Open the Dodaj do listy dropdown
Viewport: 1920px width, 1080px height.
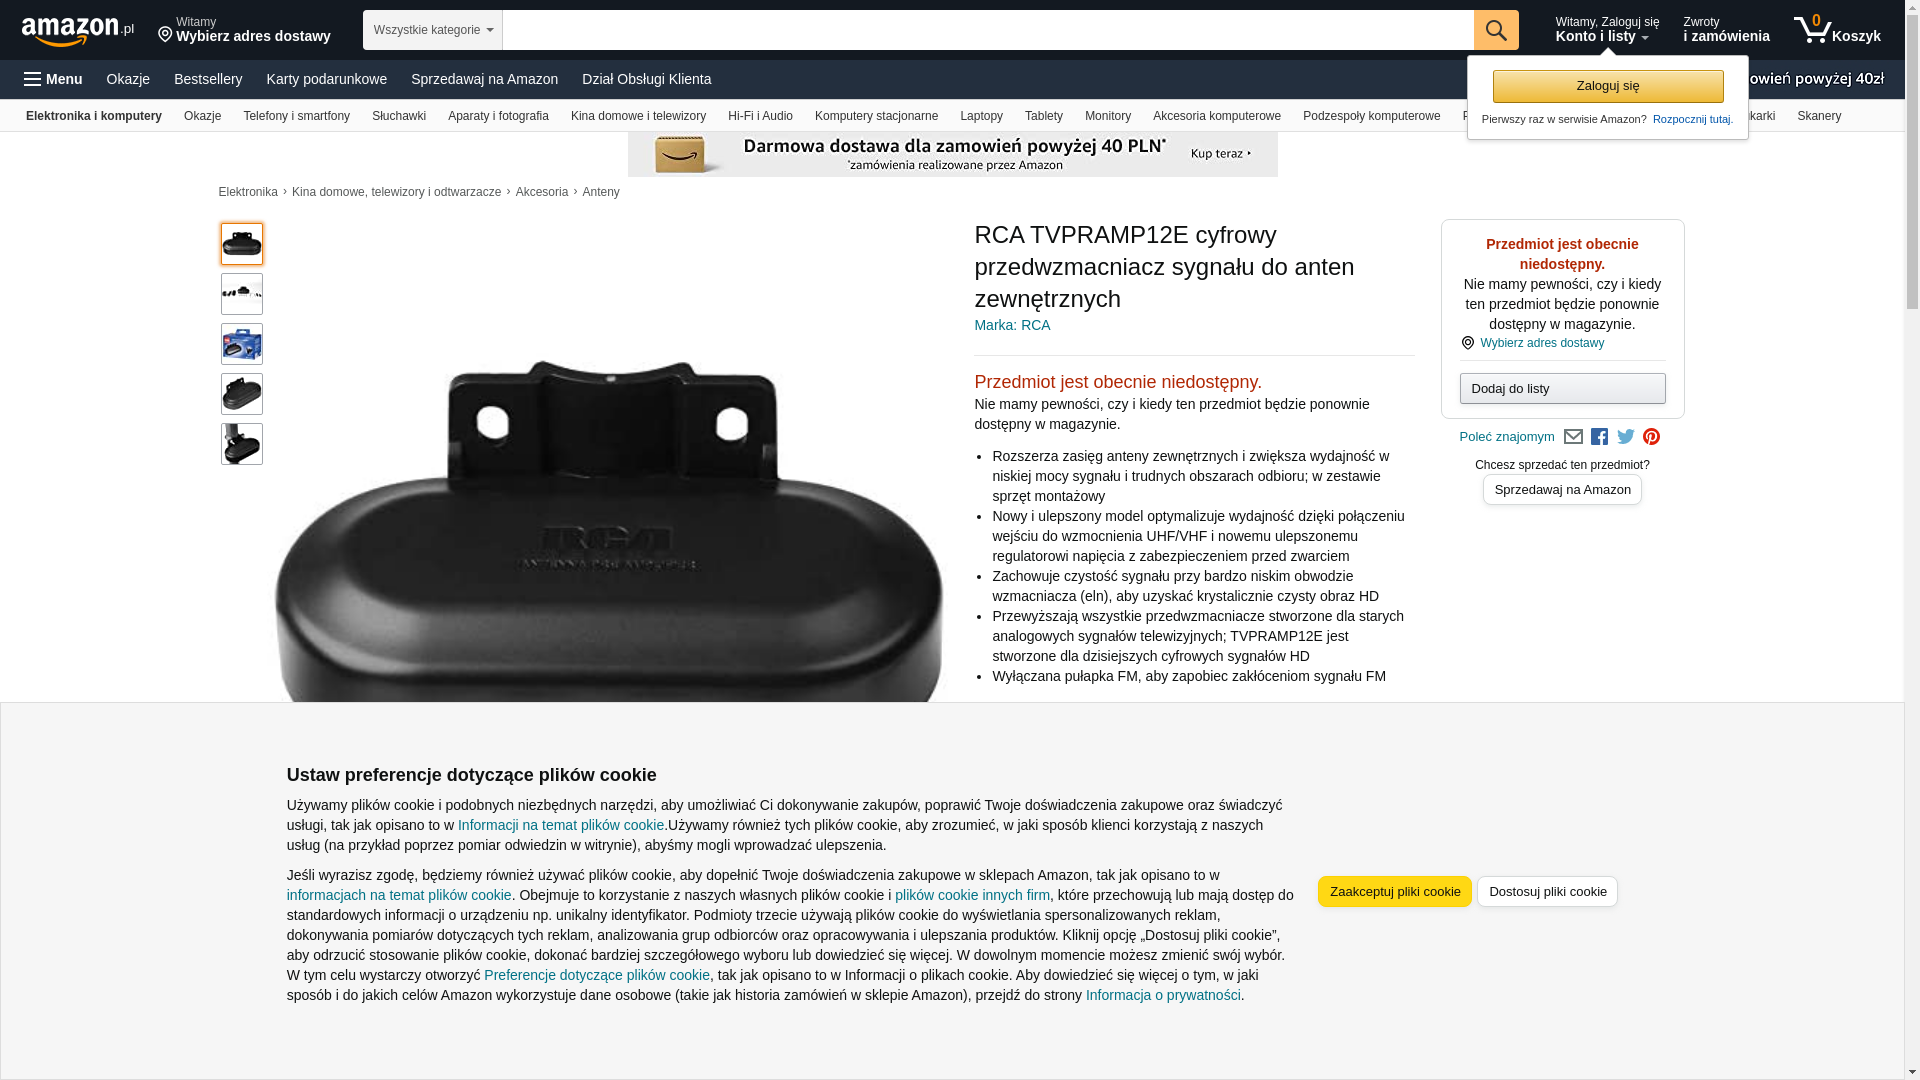(1562, 388)
